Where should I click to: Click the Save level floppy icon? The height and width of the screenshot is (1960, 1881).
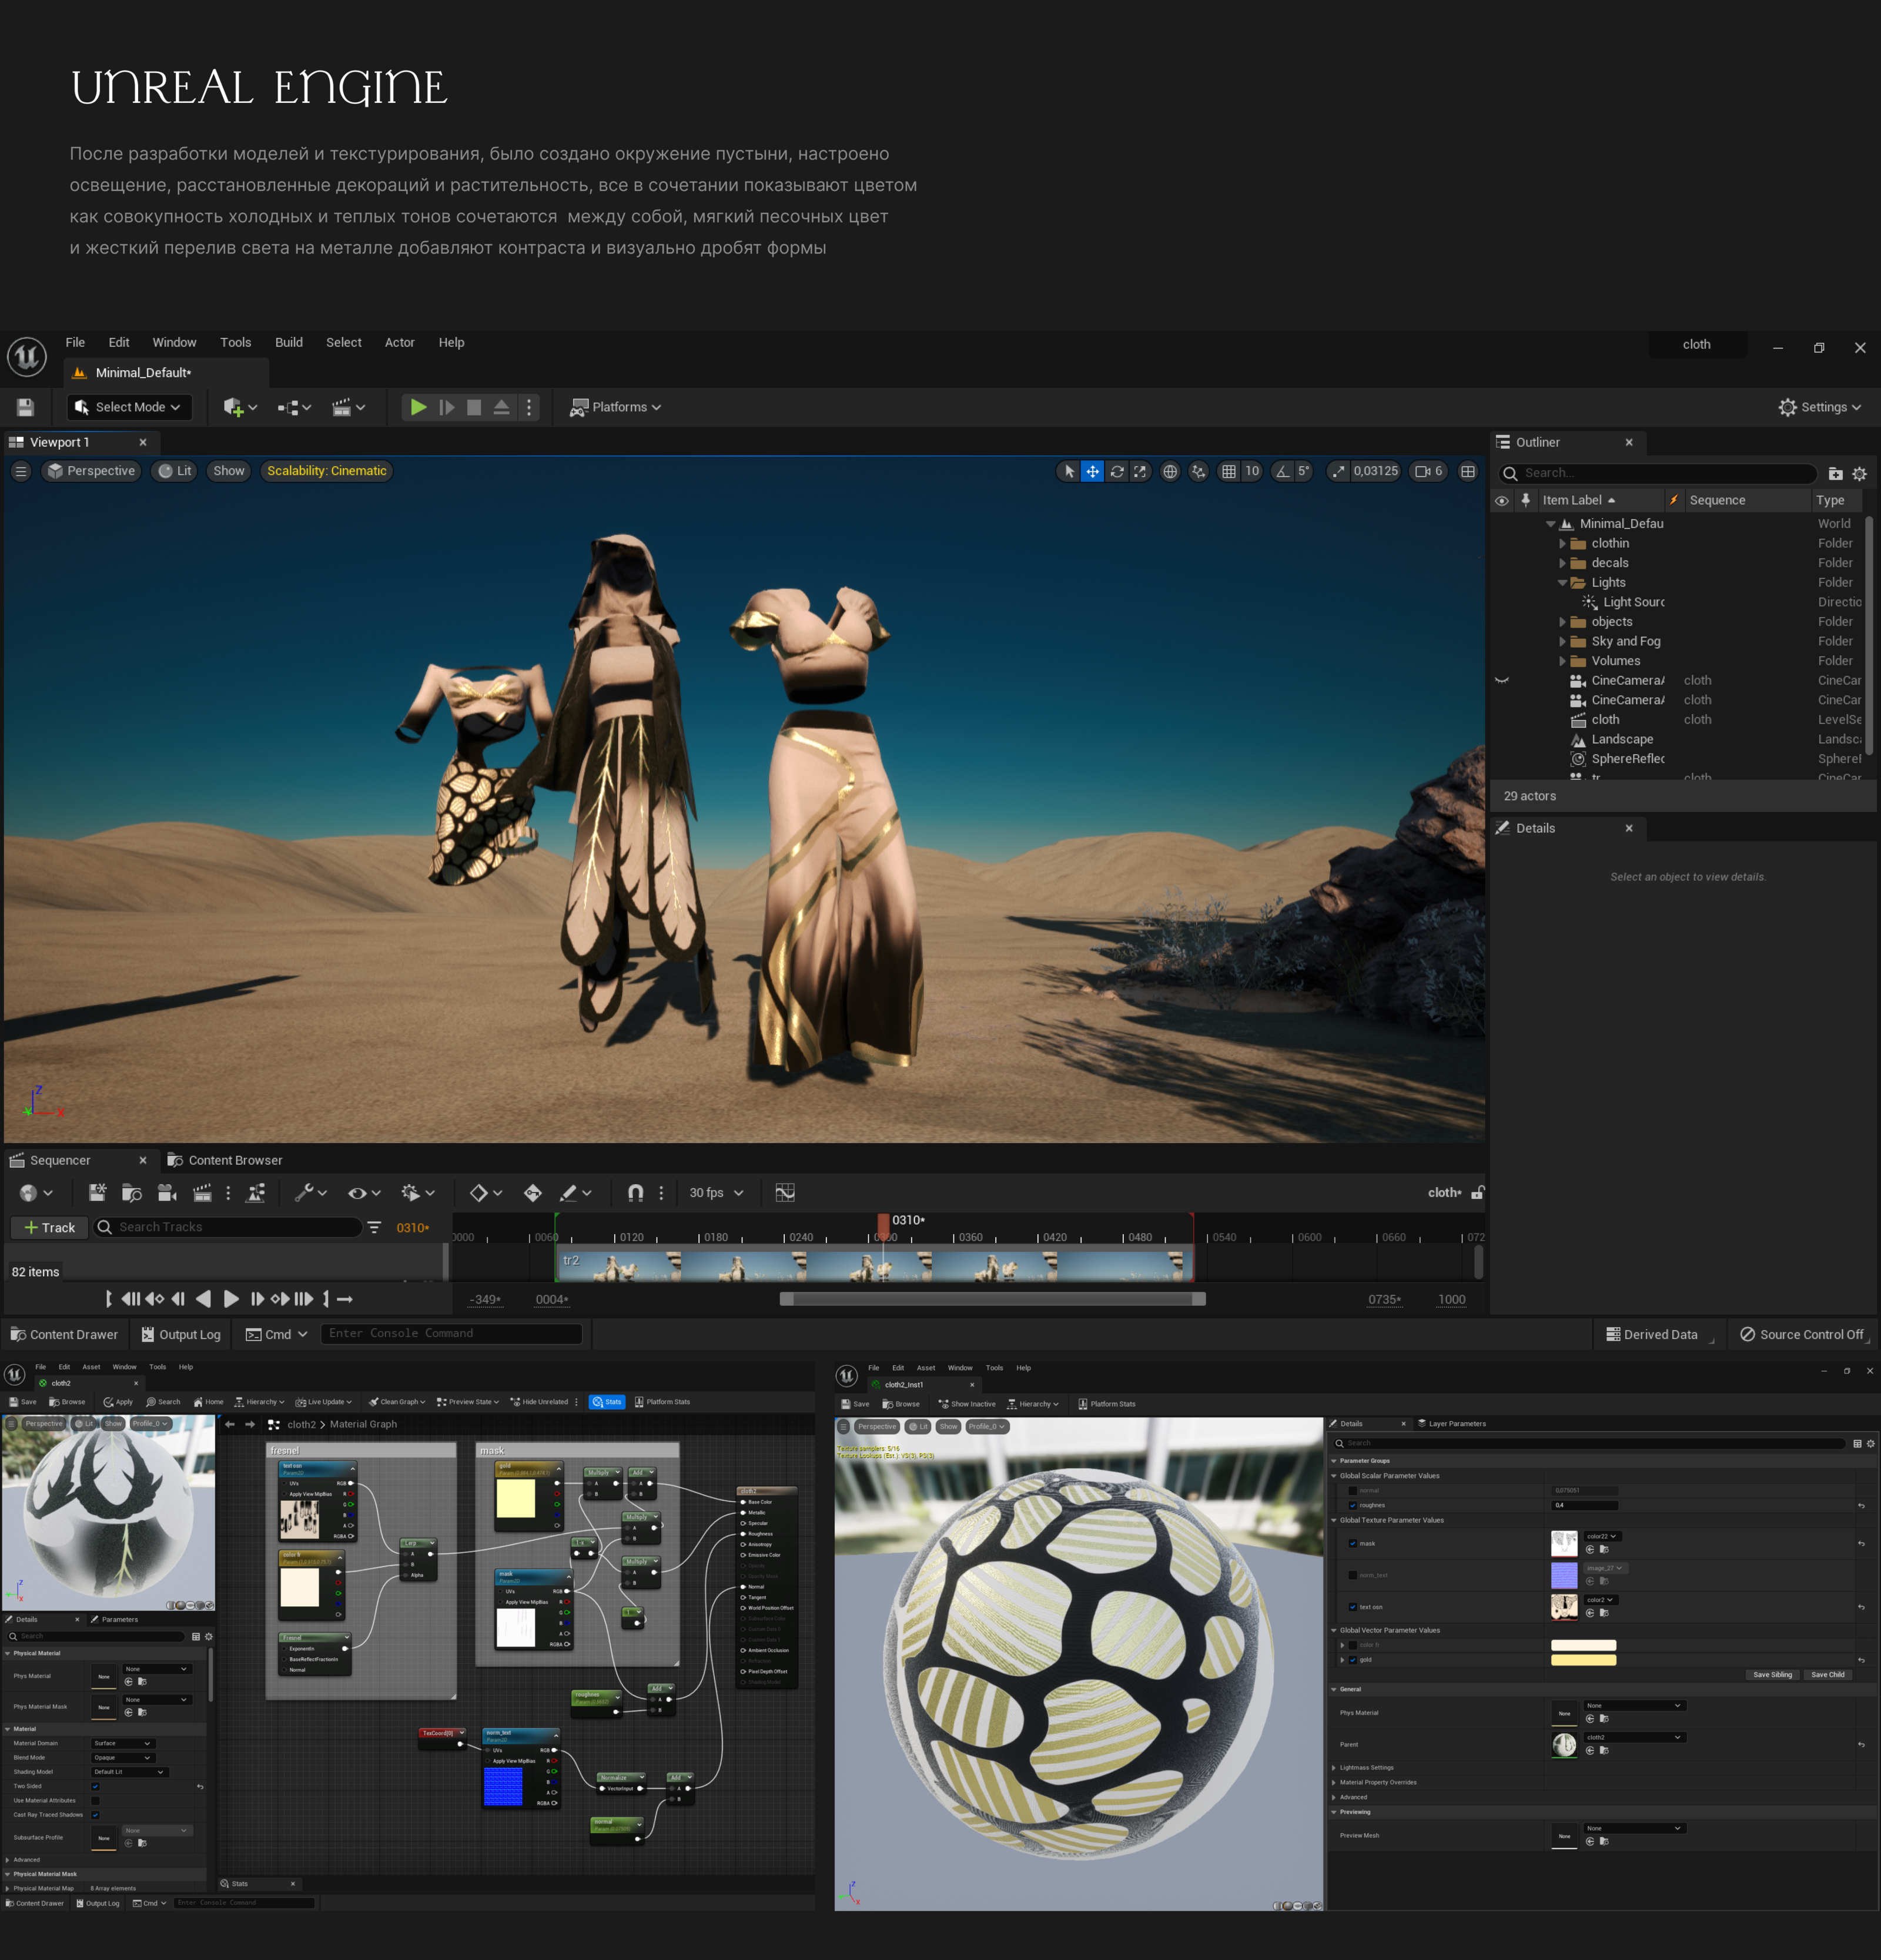point(25,407)
